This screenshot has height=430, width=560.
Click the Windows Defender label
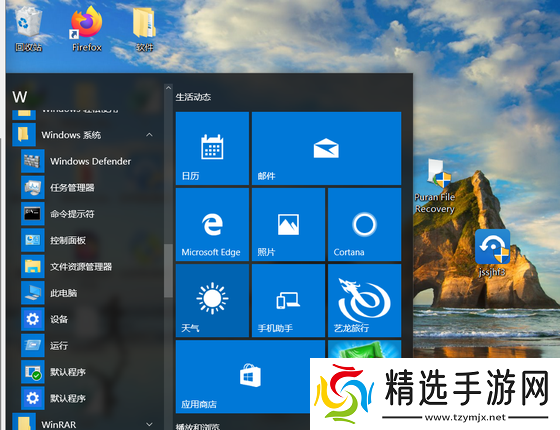tap(90, 161)
